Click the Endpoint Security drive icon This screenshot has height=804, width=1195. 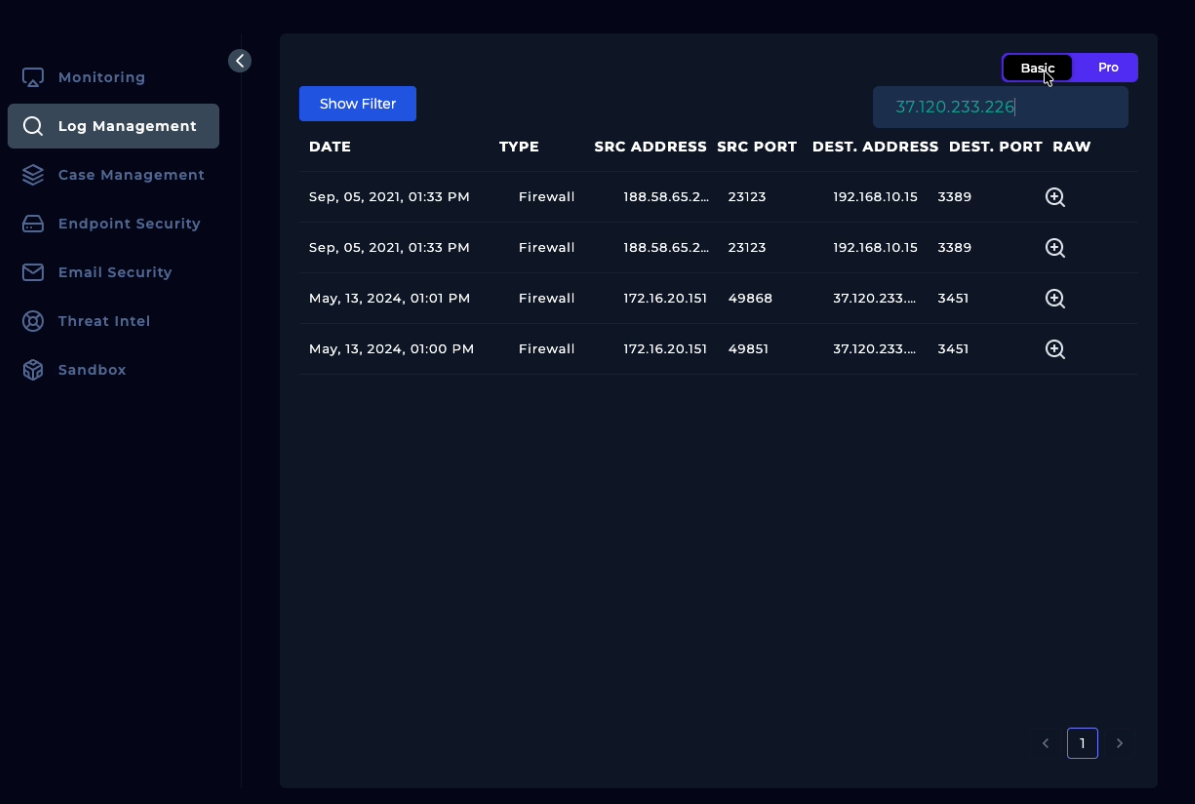[x=33, y=224]
